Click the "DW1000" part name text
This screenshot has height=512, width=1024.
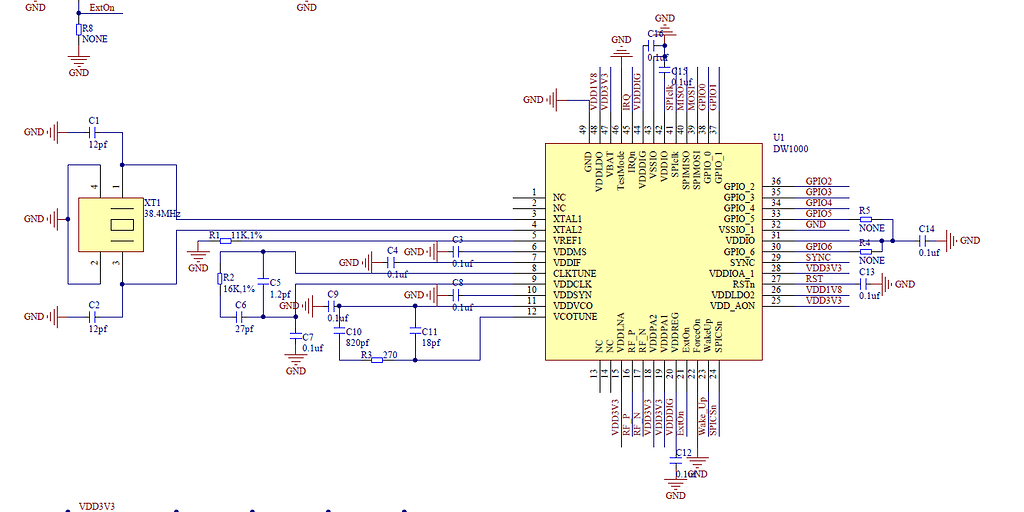(791, 149)
